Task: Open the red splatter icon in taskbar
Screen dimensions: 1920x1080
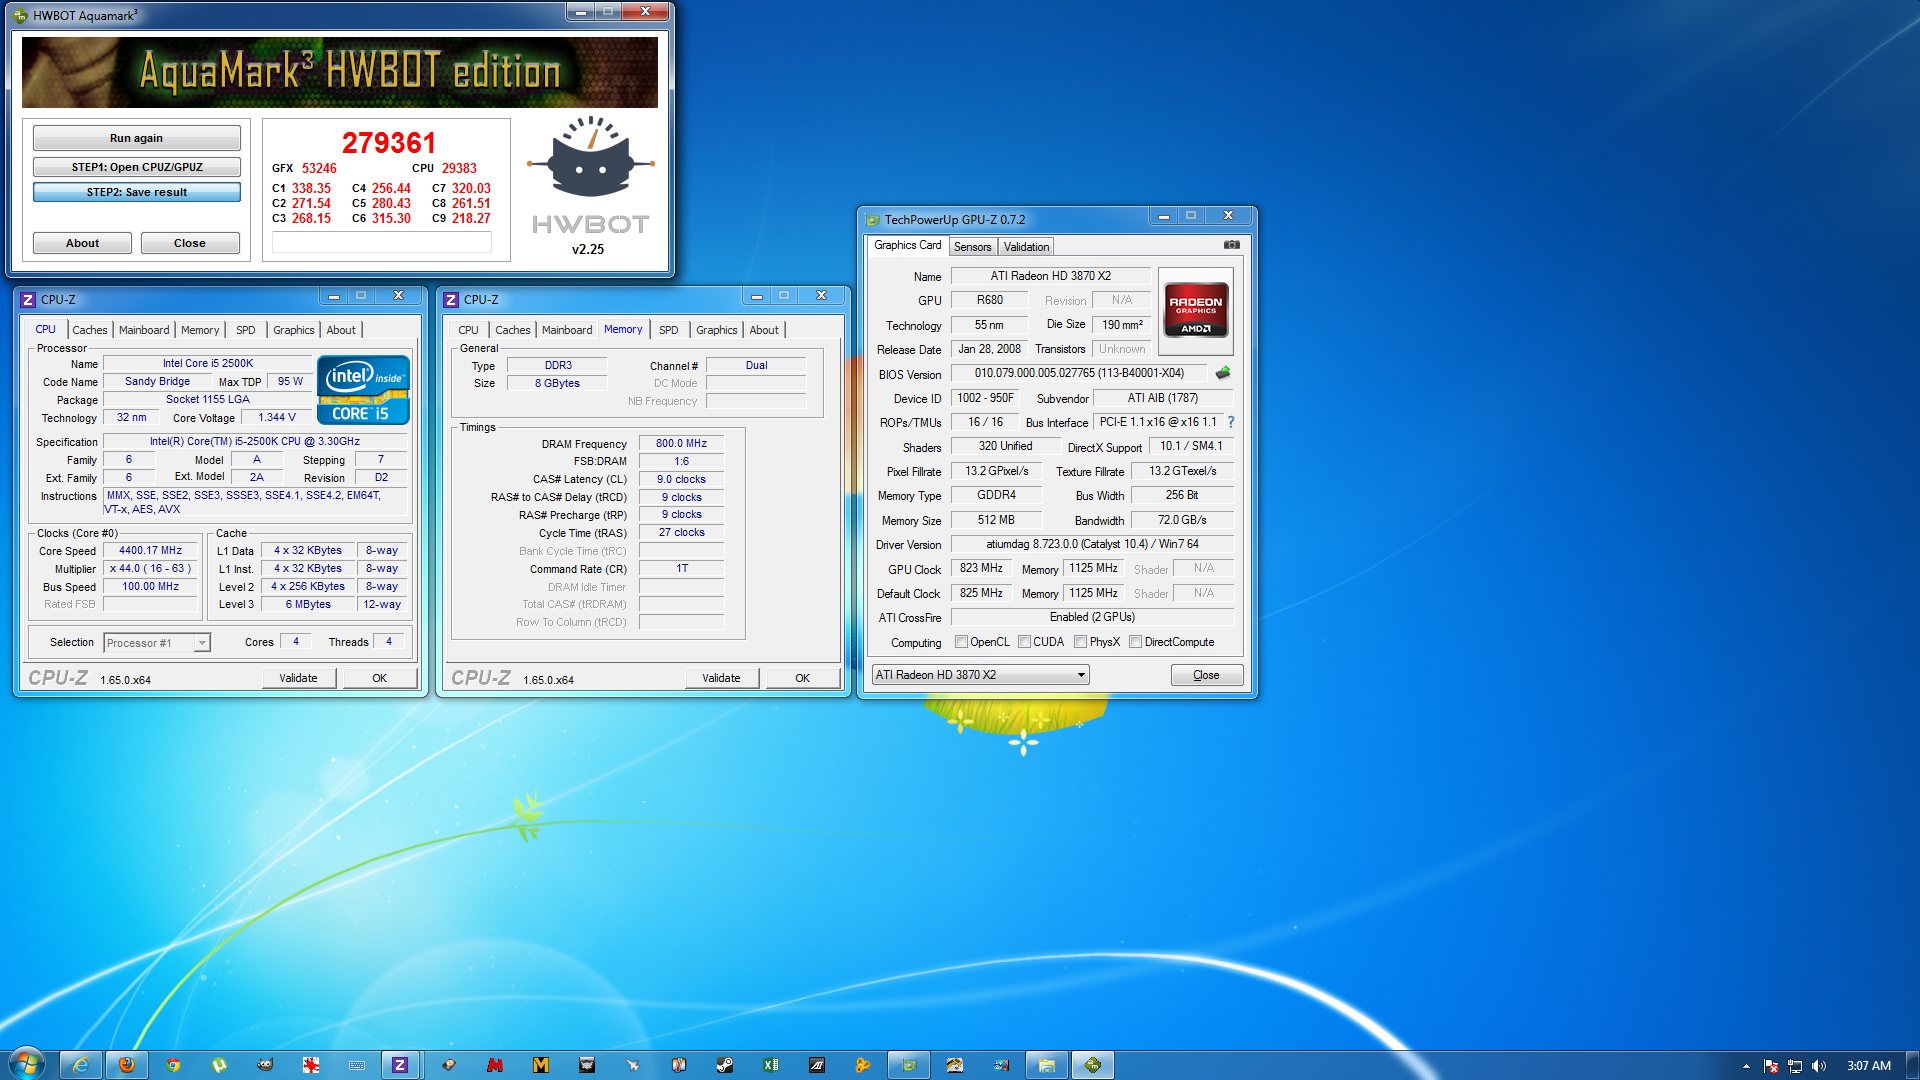Action: pos(311,1065)
